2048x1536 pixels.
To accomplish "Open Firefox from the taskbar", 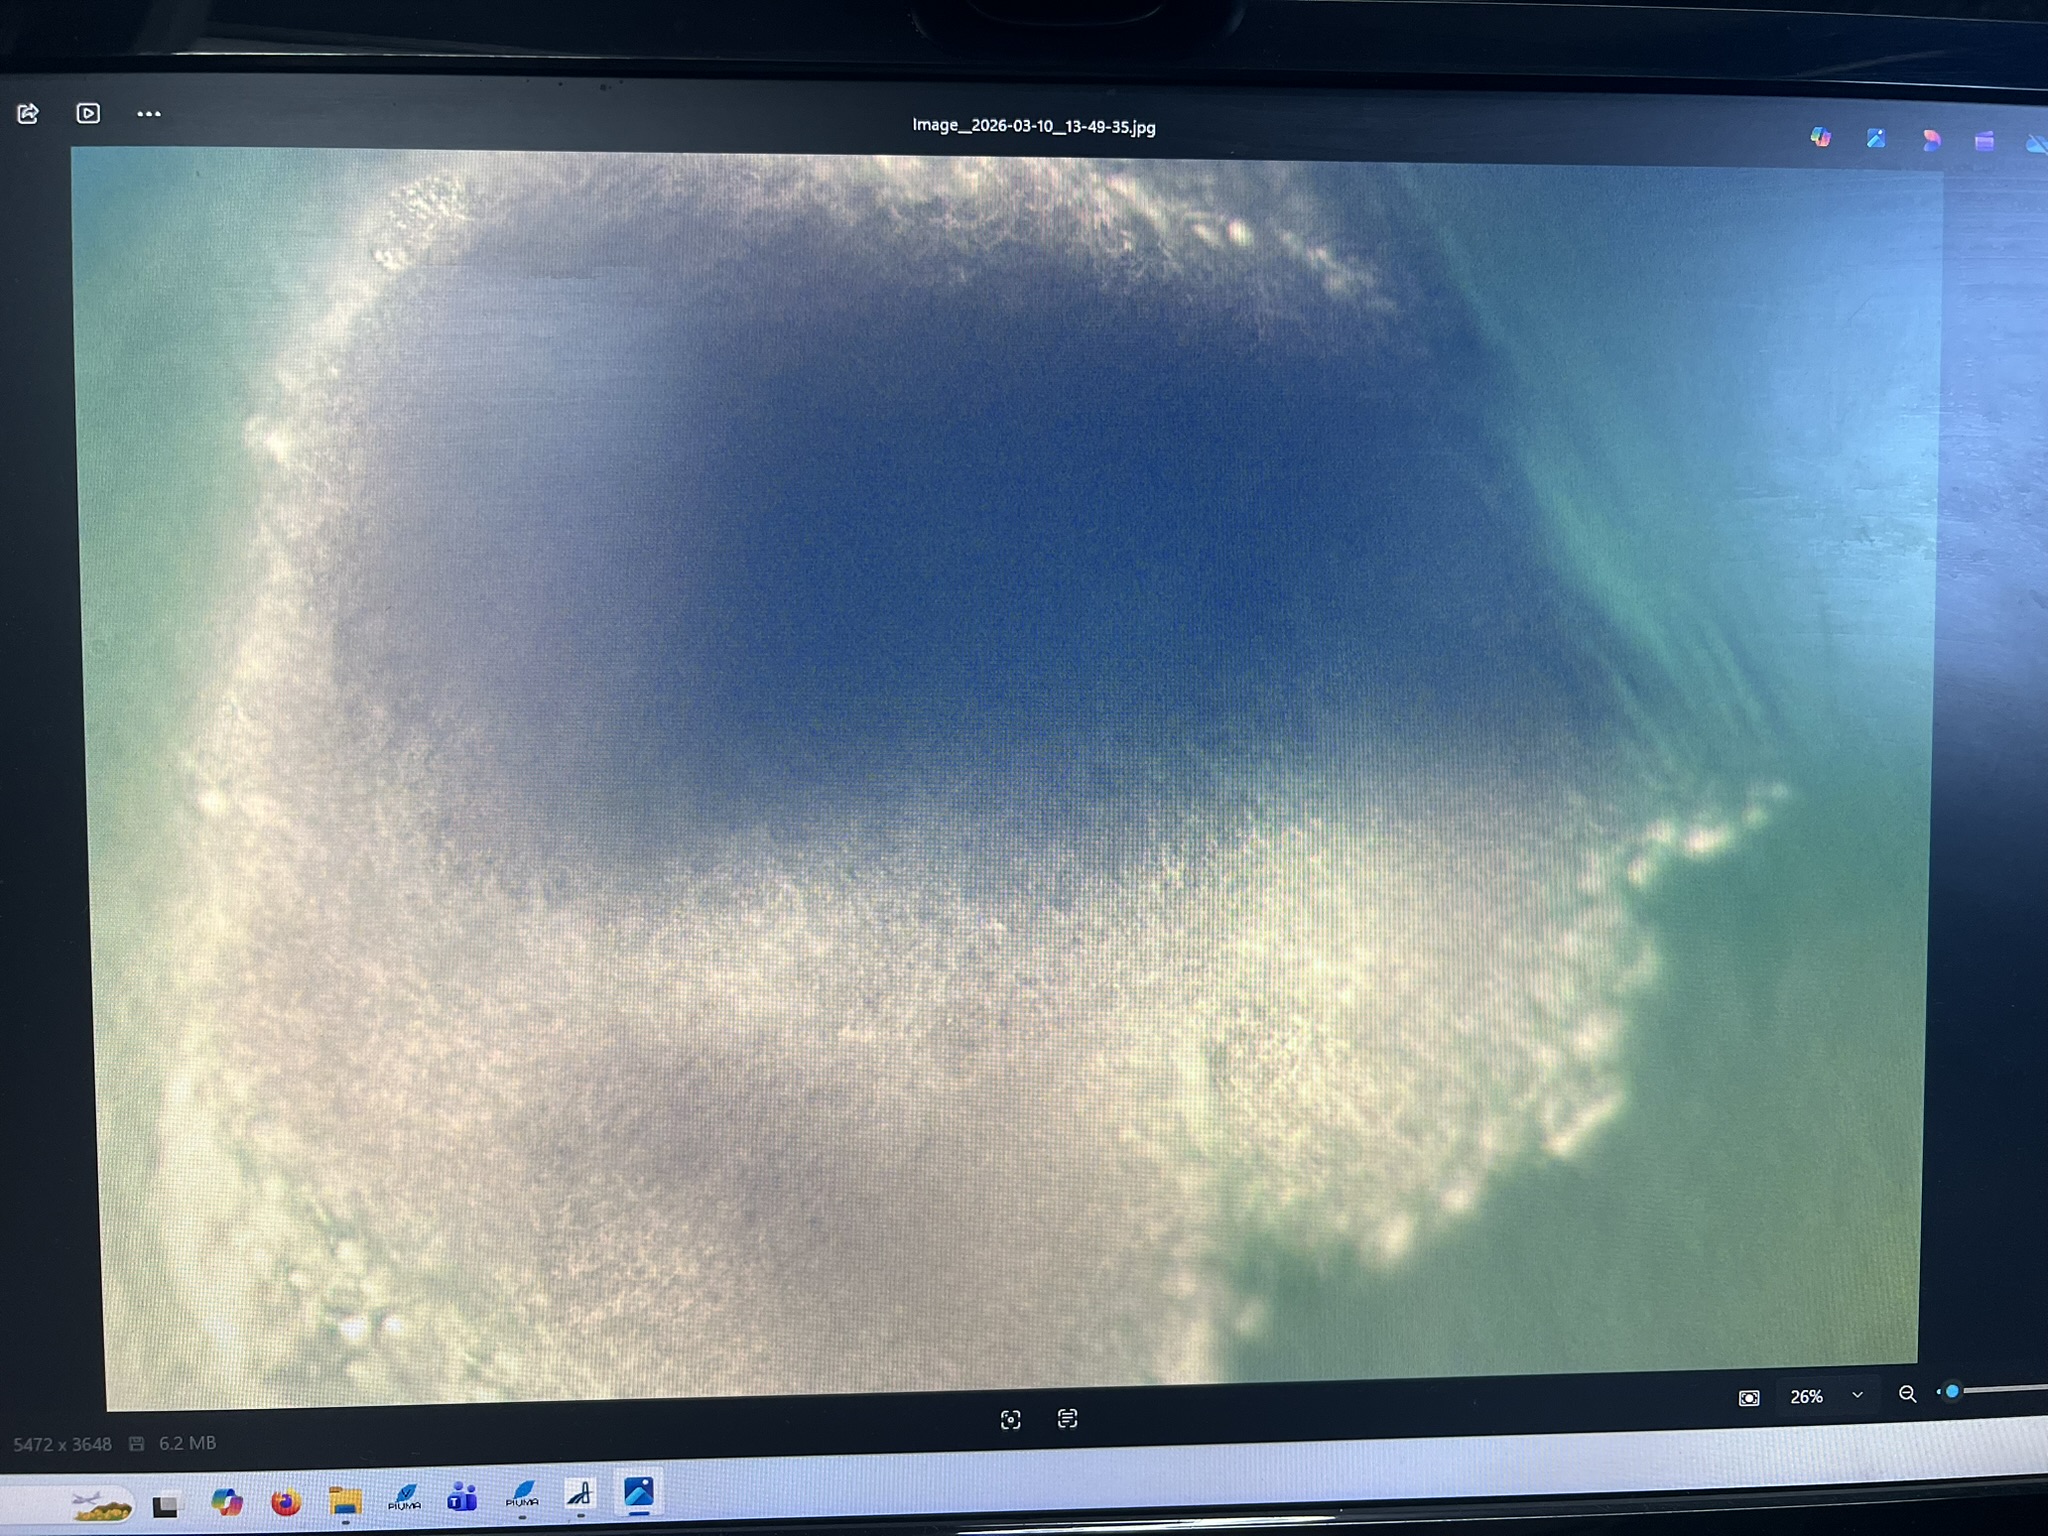I will click(286, 1502).
